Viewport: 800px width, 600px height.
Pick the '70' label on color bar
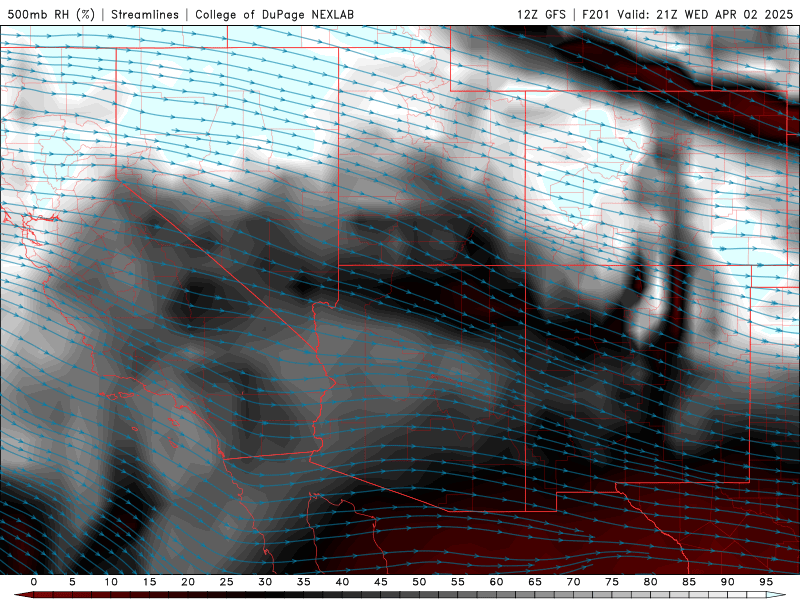573,582
